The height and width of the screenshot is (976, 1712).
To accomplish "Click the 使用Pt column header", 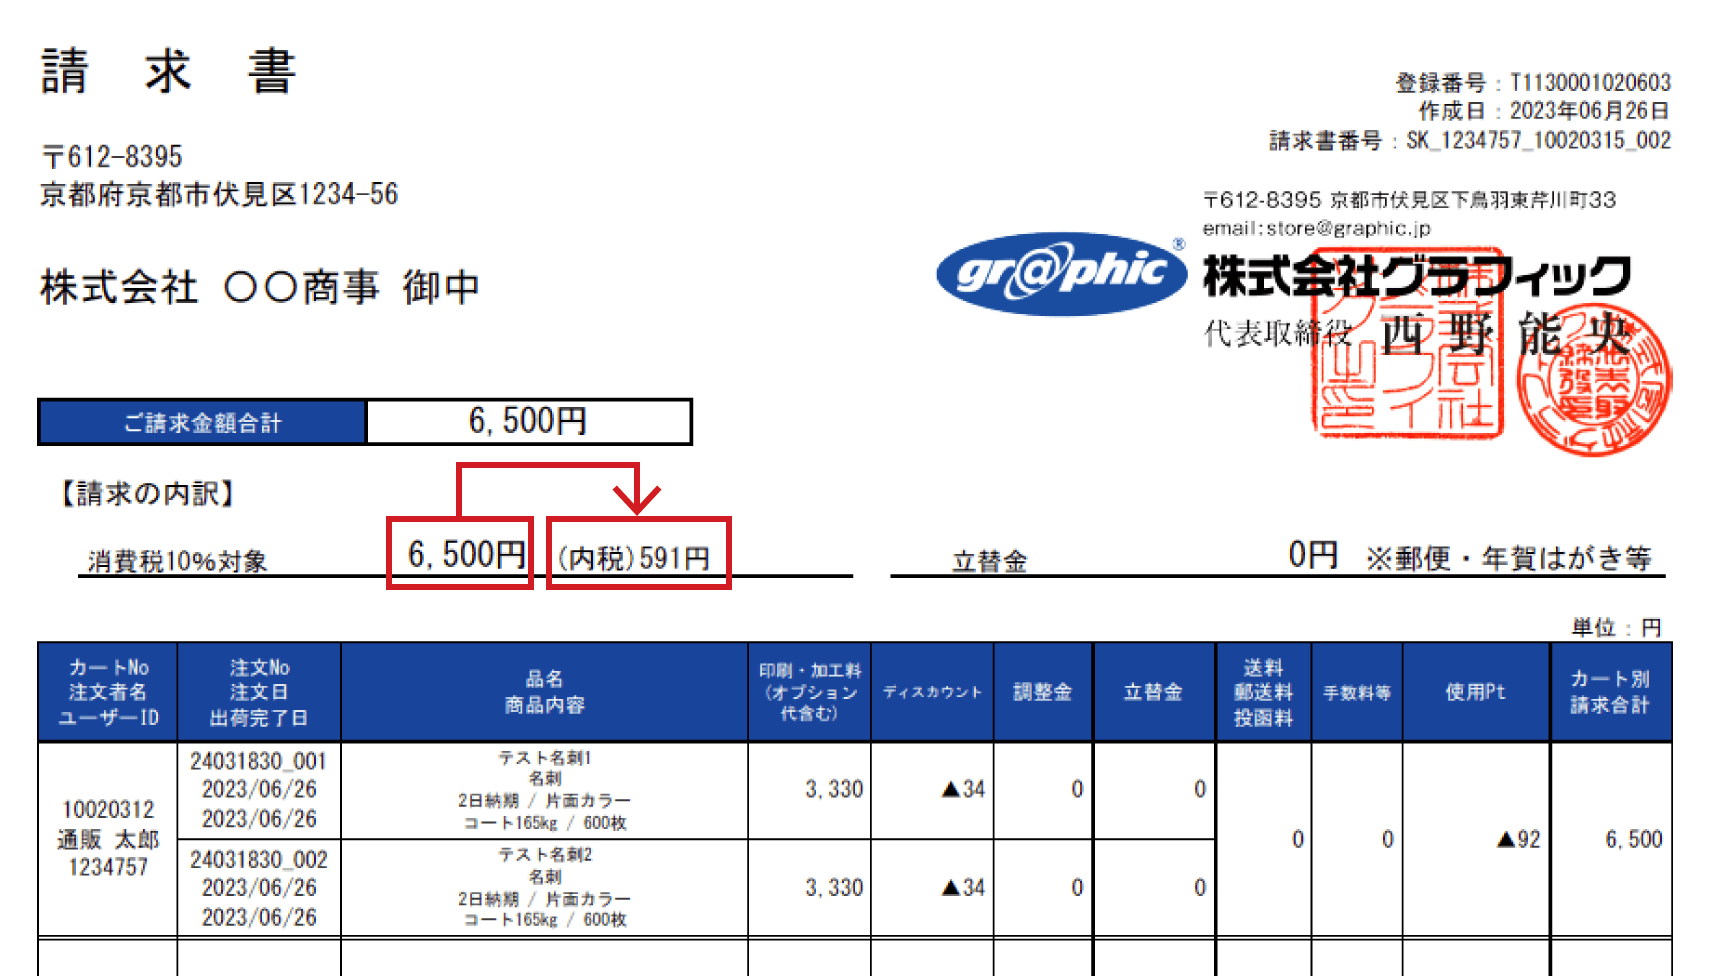I will click(1476, 692).
